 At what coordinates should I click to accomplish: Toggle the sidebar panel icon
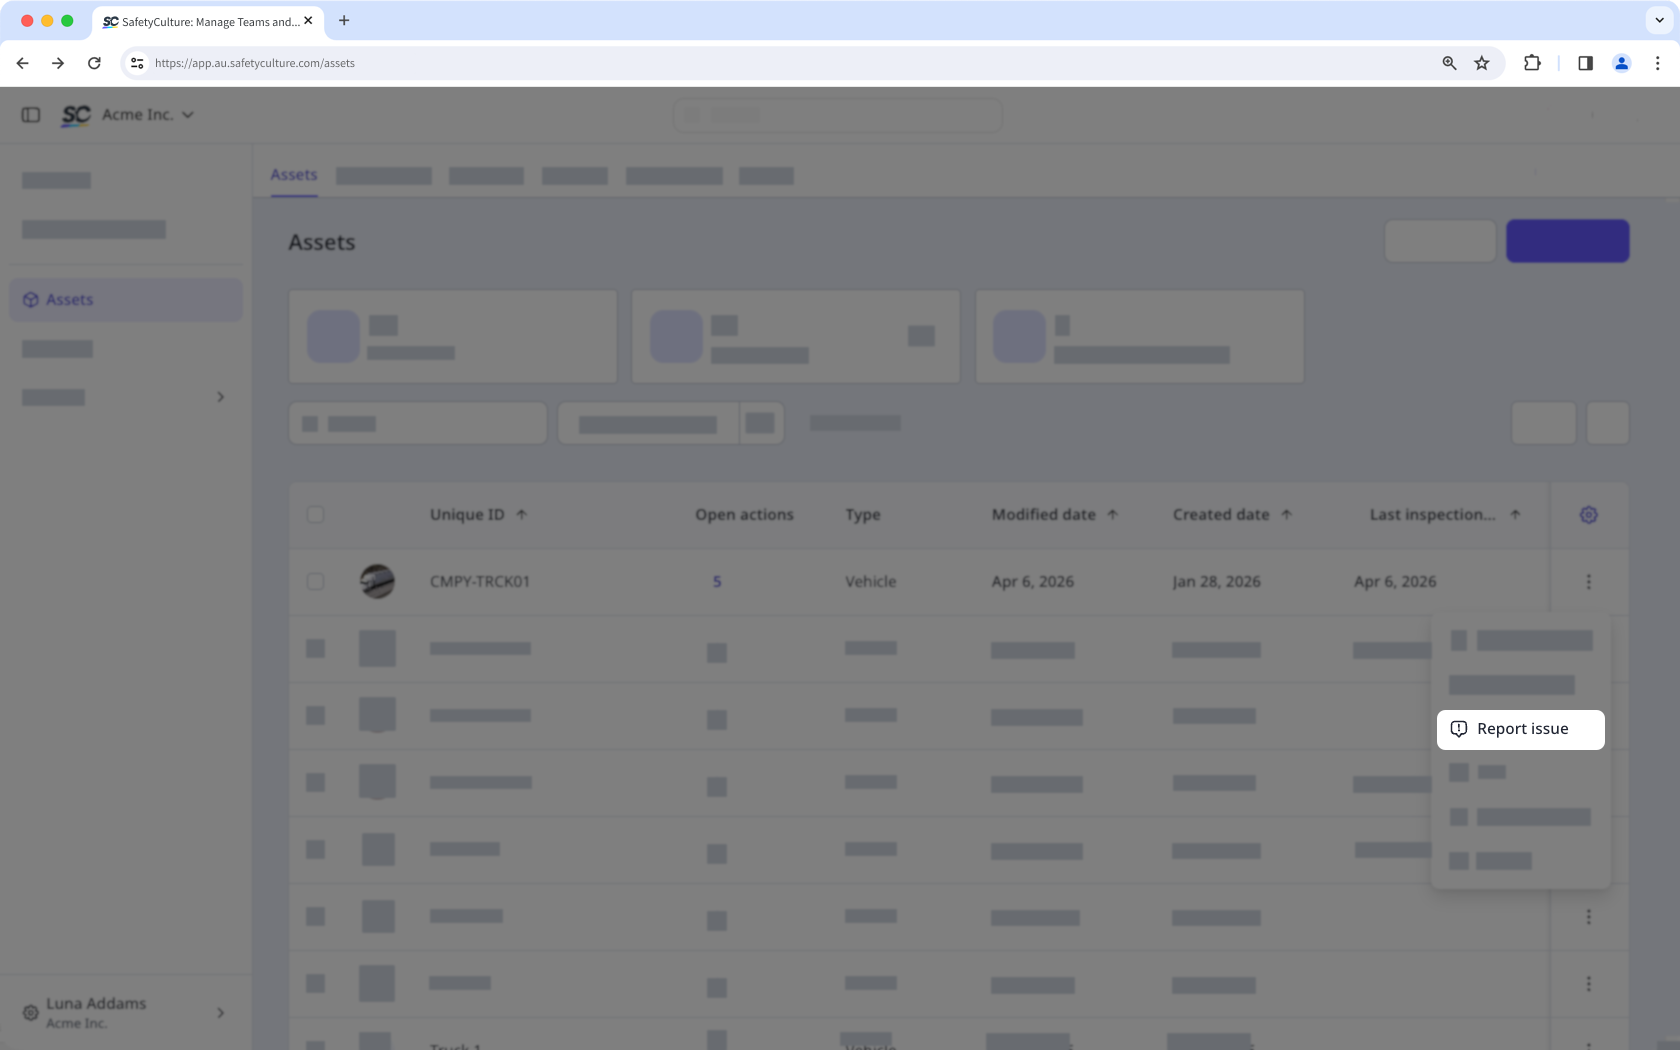pos(31,115)
